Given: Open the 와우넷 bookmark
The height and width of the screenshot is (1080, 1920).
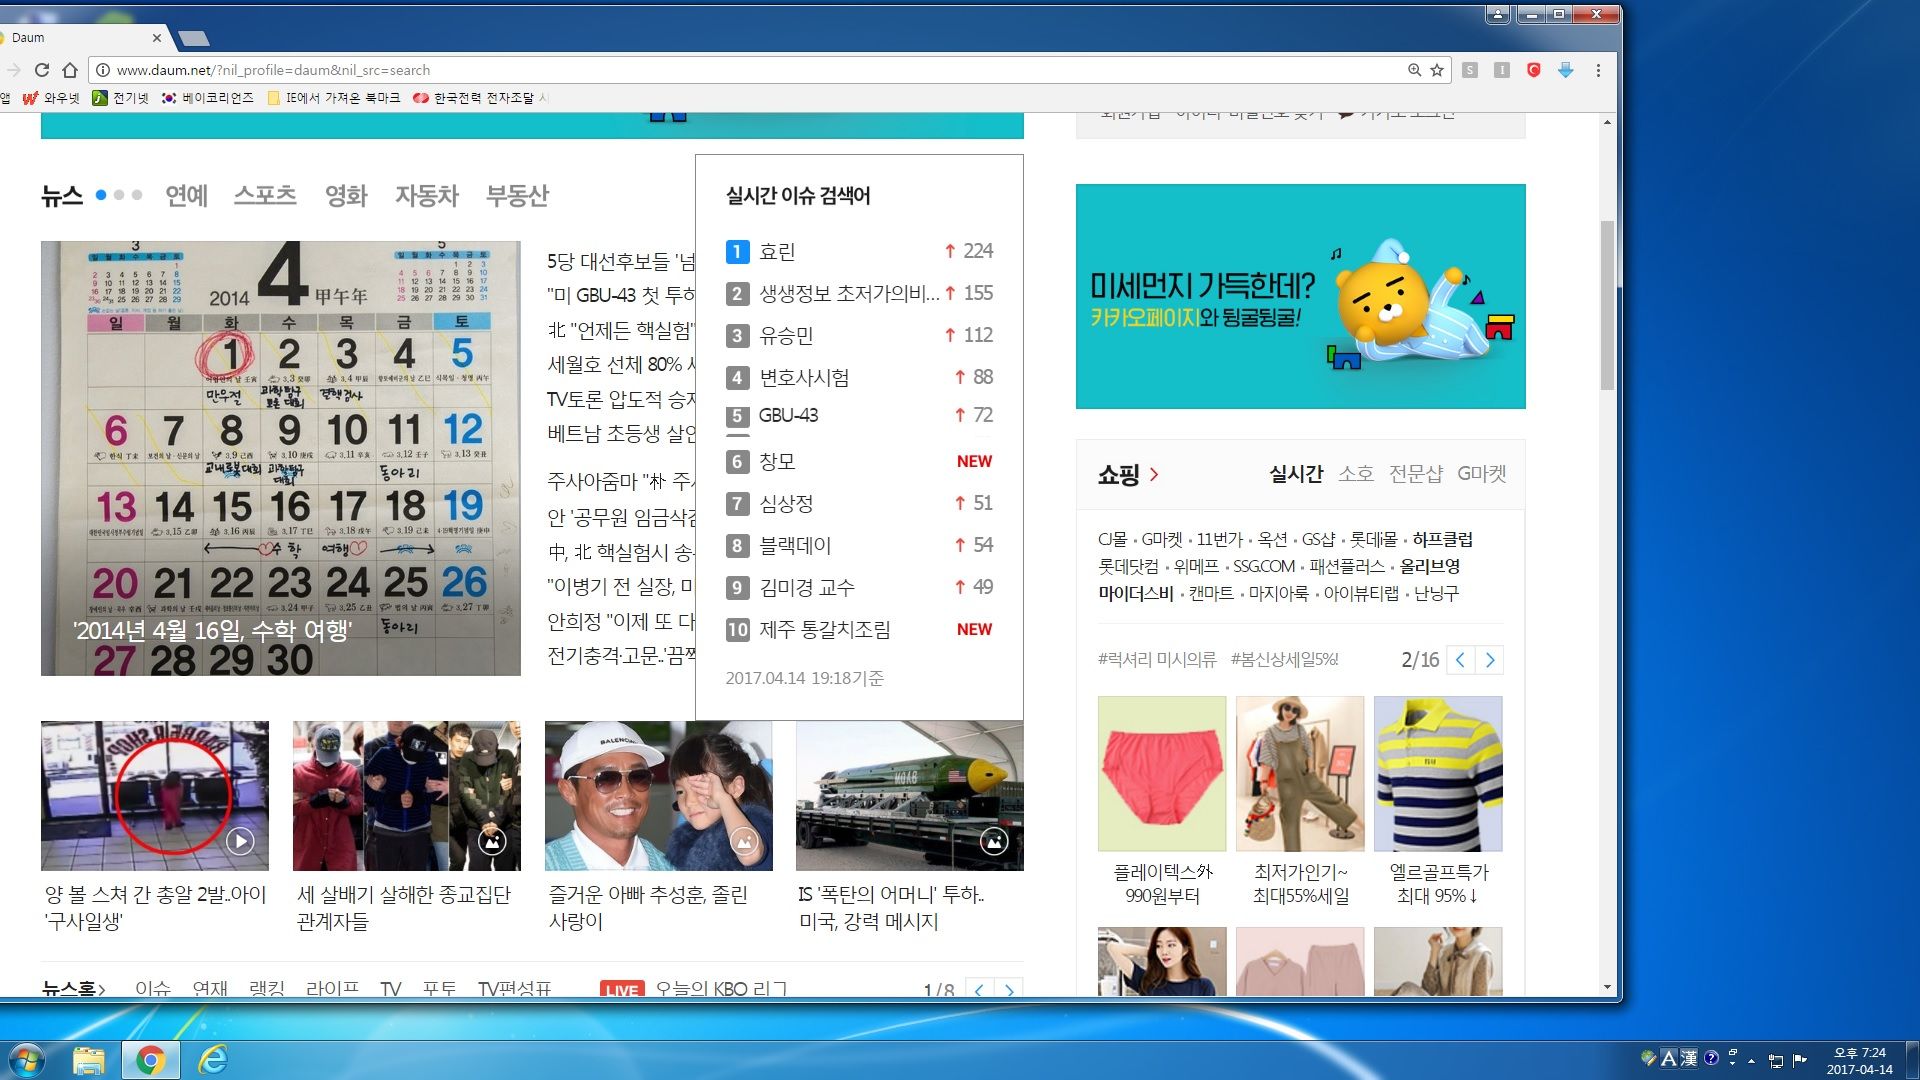Looking at the screenshot, I should (51, 98).
